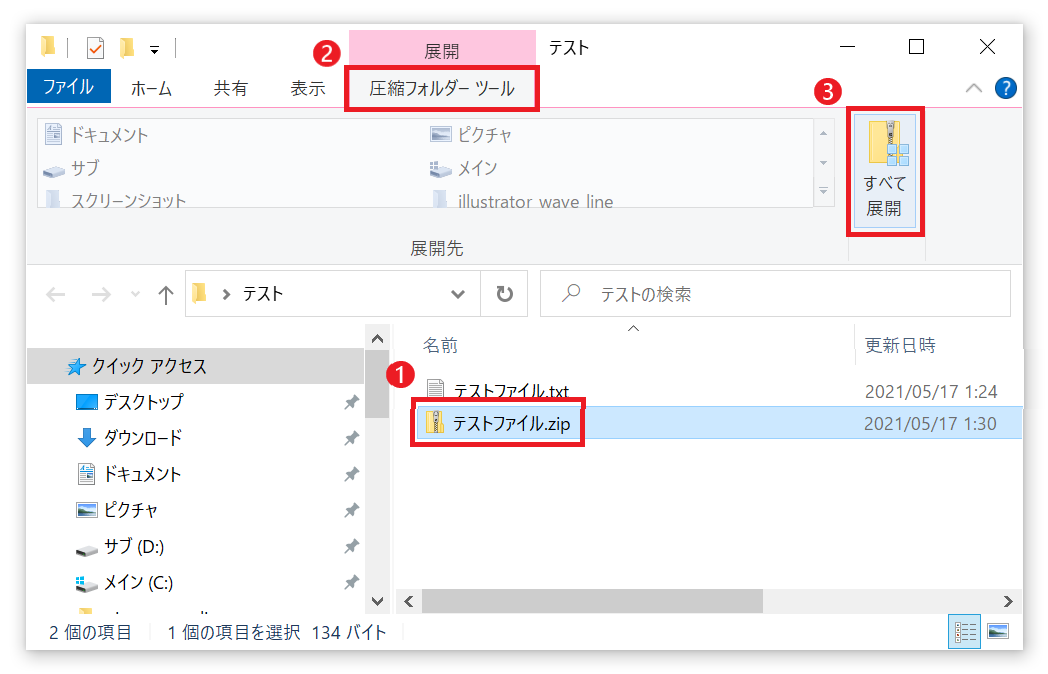Open the help question mark icon
1048x674 pixels.
pyautogui.click(x=1006, y=88)
